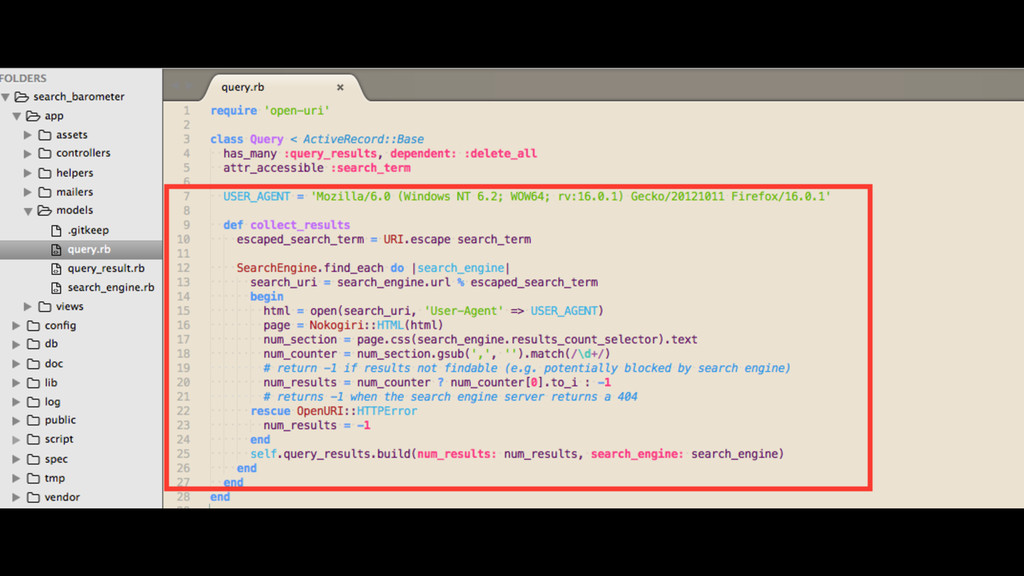Expand the db folder arrow
1024x576 pixels.
(16, 344)
